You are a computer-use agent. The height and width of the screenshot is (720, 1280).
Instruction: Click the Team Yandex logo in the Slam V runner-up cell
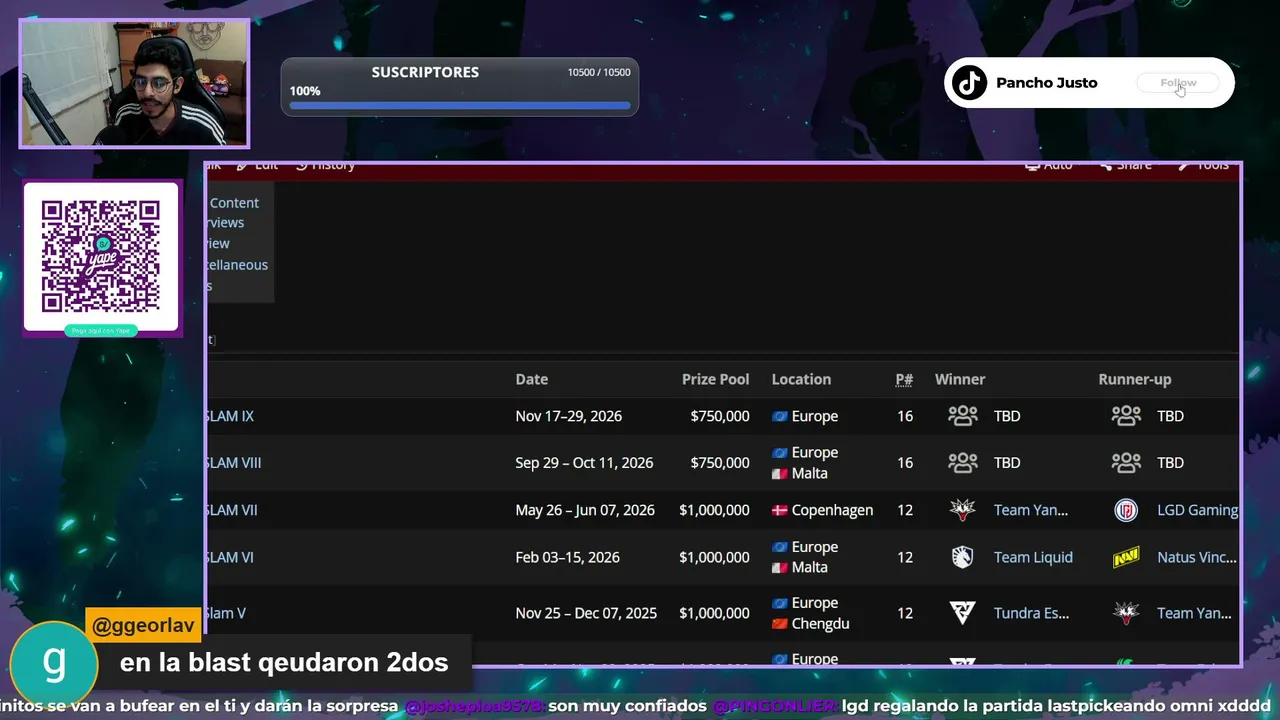click(x=1126, y=613)
